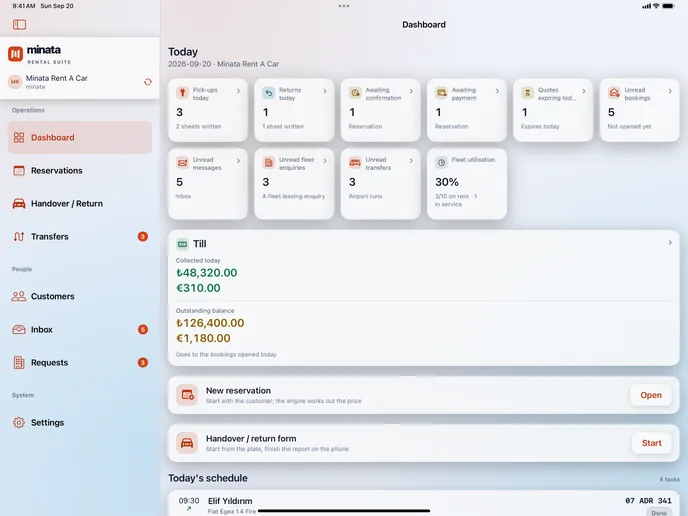This screenshot has width=688, height=516.
Task: Click the Awaiting confirmation icon
Action: tap(355, 93)
